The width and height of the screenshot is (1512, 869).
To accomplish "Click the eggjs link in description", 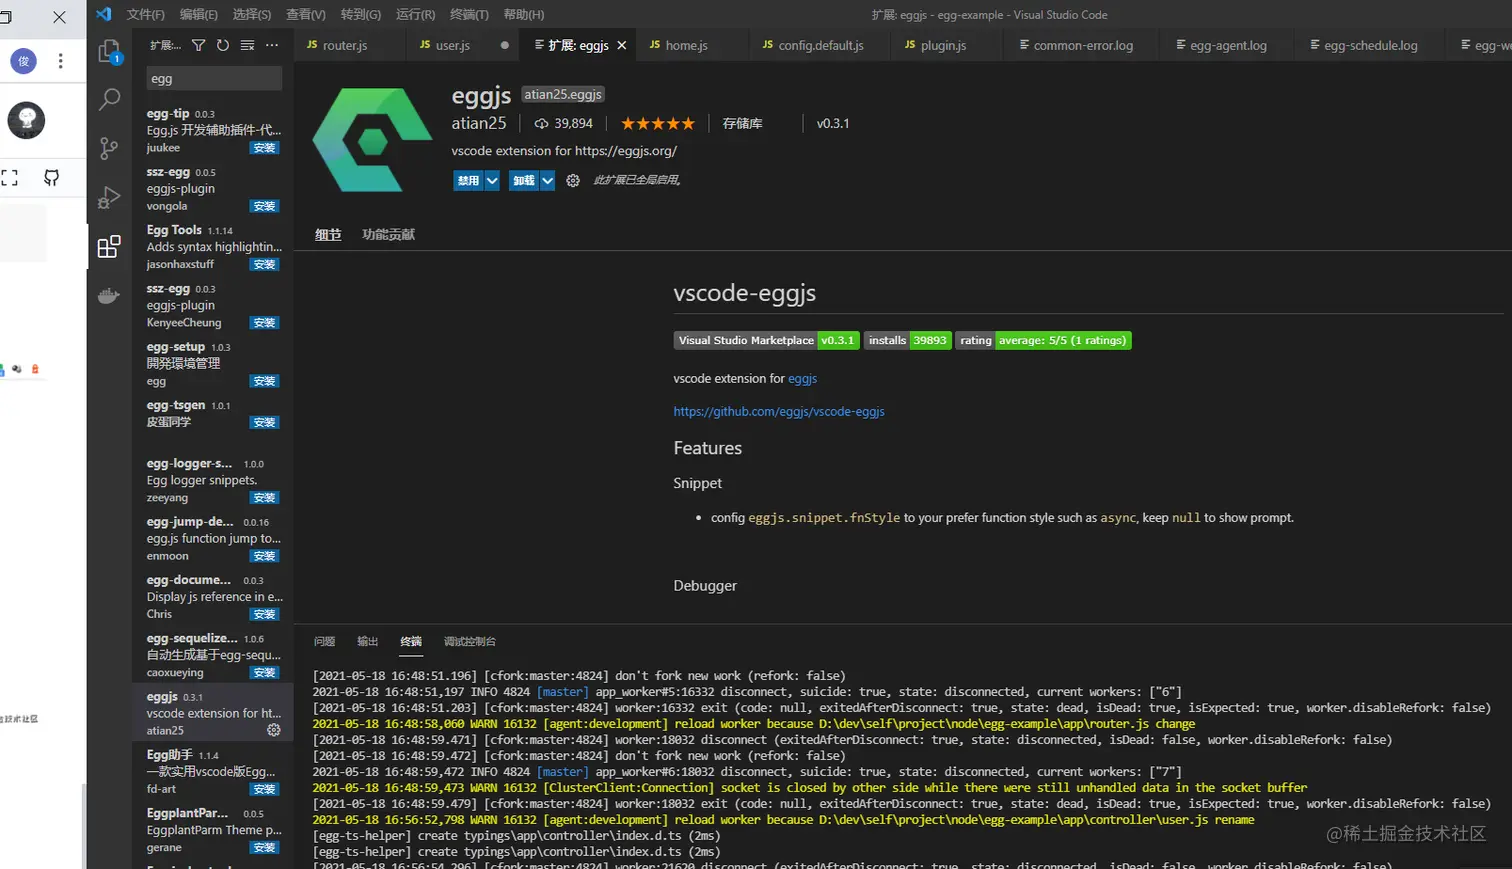I will [802, 379].
